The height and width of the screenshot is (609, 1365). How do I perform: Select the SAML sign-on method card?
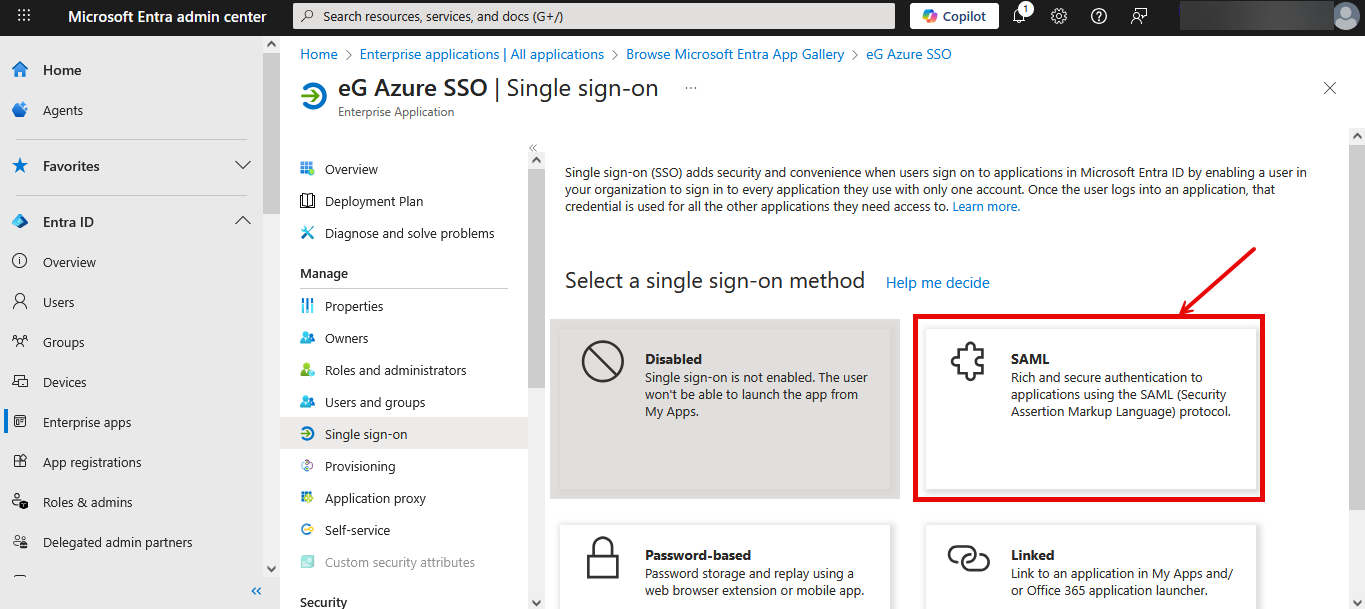(x=1090, y=408)
